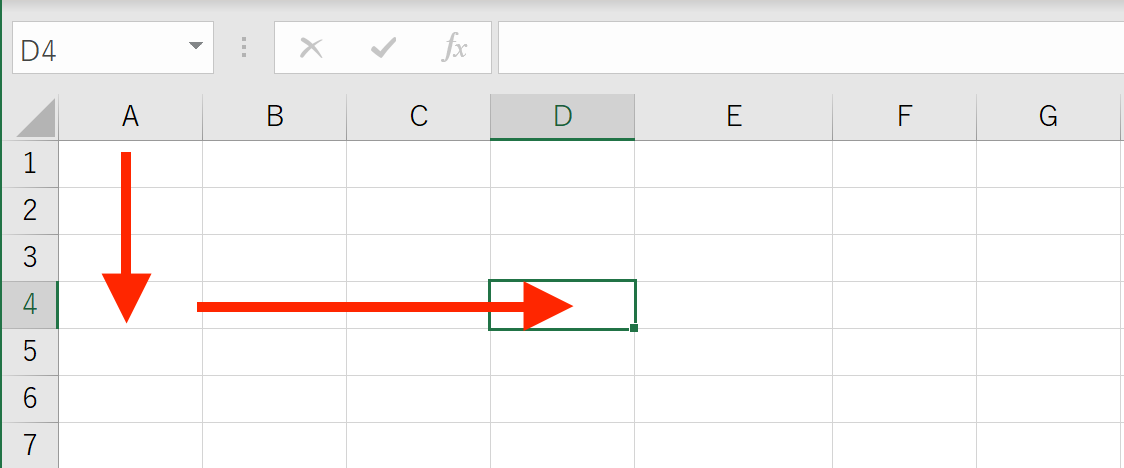Image resolution: width=1124 pixels, height=468 pixels.
Task: Click the formula bar options dots handle
Action: (x=244, y=48)
